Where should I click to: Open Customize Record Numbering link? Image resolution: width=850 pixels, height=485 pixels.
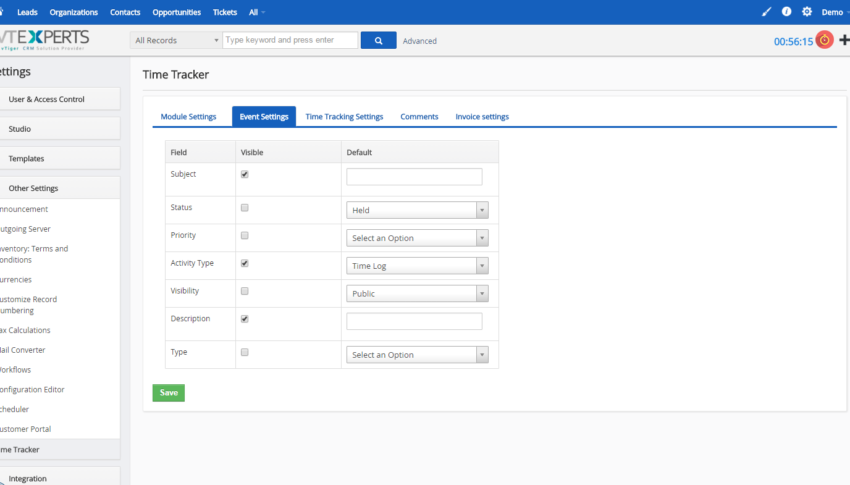[x=28, y=305]
